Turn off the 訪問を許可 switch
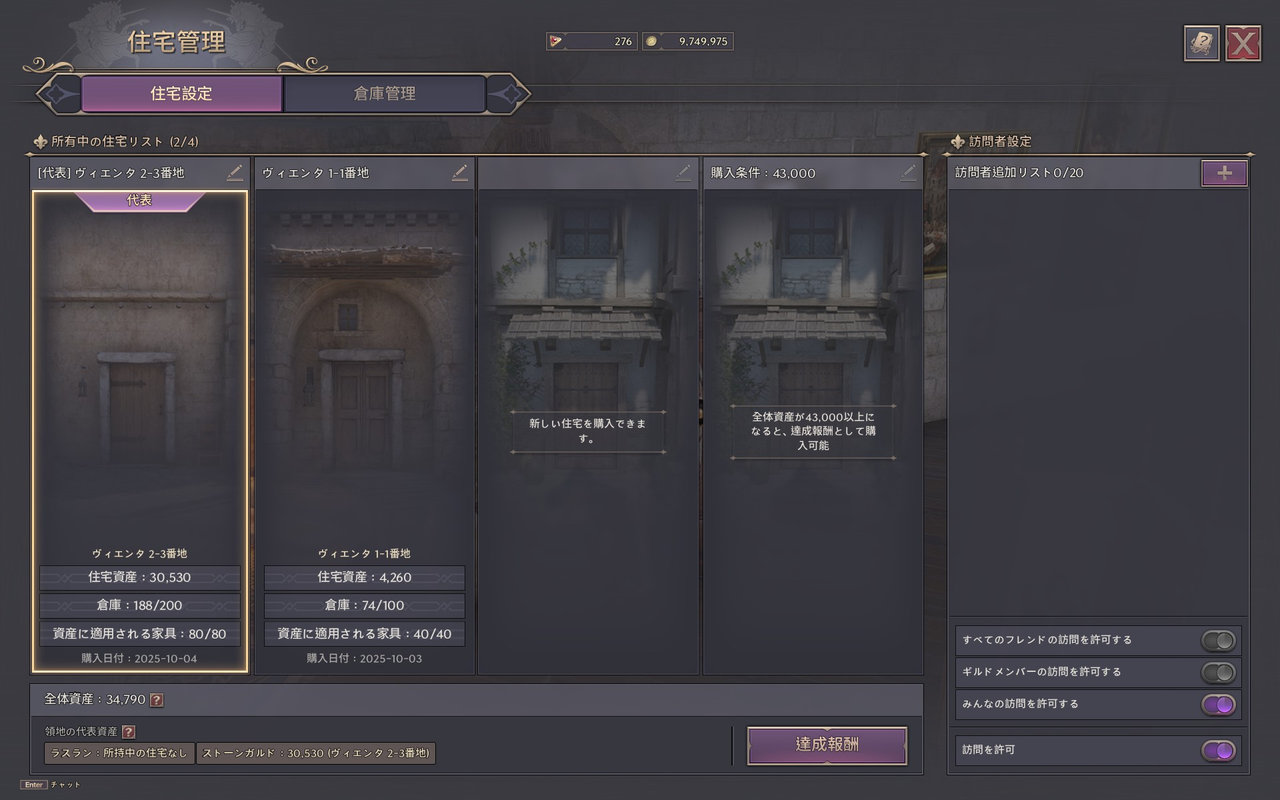This screenshot has height=800, width=1280. pyautogui.click(x=1218, y=750)
